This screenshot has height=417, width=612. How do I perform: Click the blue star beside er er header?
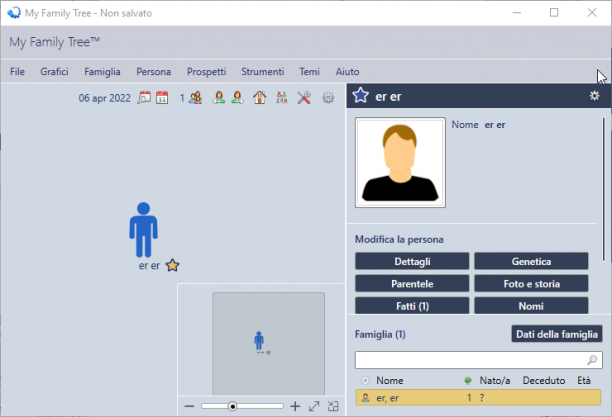(360, 95)
